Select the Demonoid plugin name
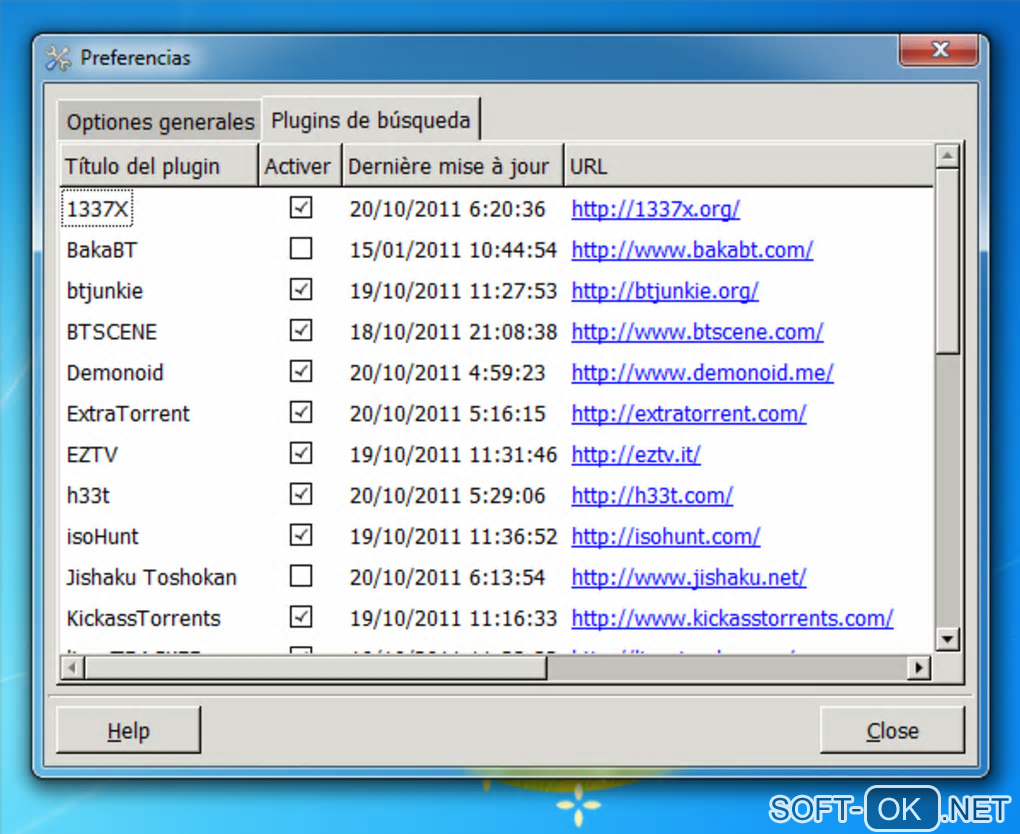 pyautogui.click(x=115, y=373)
